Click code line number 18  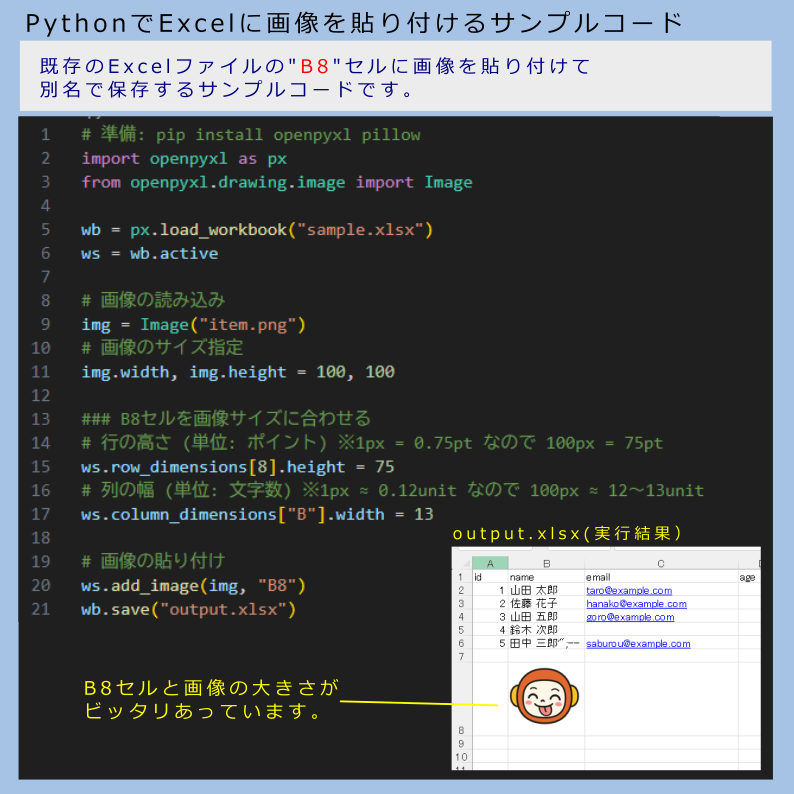pos(41,538)
